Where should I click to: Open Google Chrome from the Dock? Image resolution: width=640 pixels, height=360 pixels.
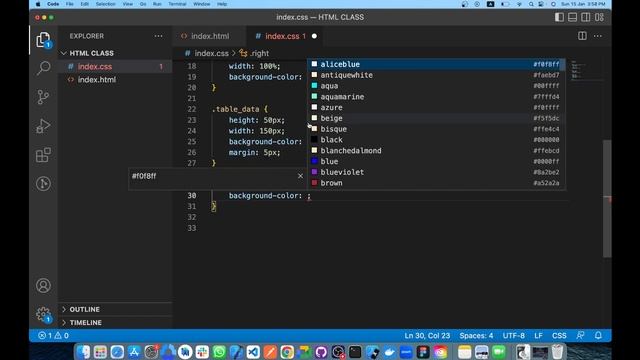point(287,352)
